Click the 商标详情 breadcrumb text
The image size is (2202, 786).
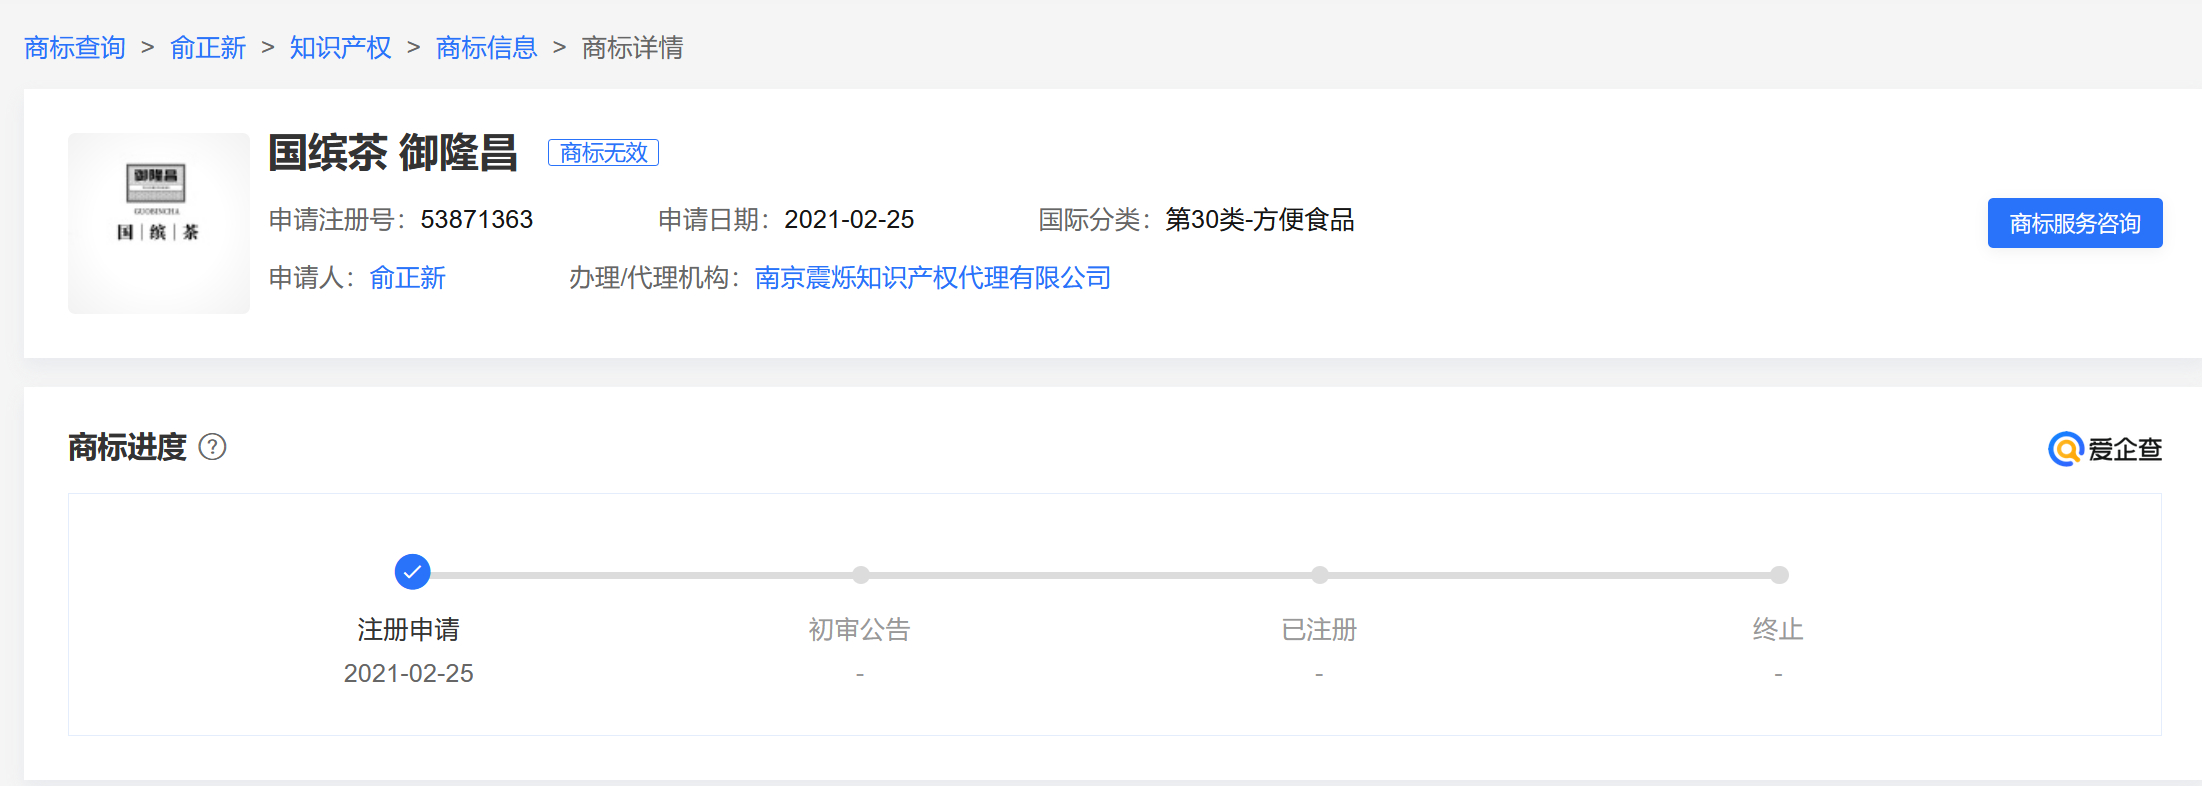click(633, 48)
